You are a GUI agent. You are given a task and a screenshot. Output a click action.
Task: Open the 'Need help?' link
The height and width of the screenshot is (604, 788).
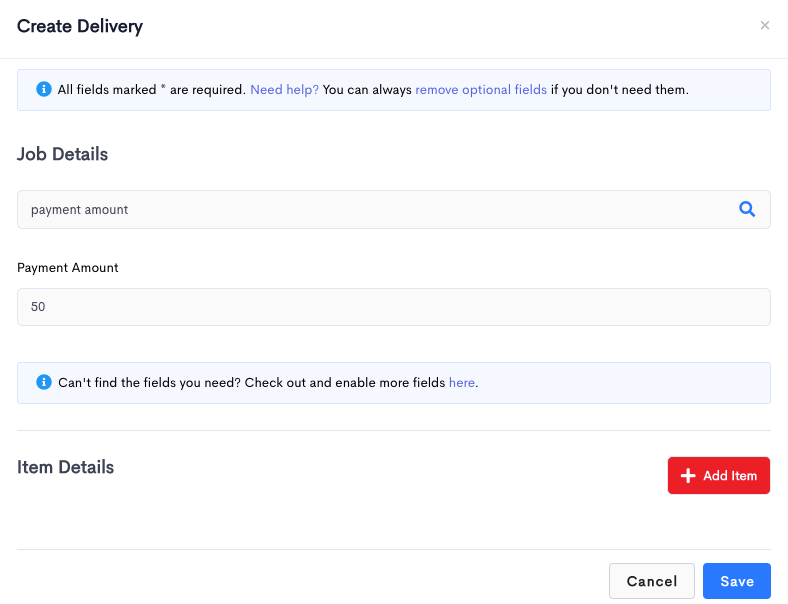284,89
